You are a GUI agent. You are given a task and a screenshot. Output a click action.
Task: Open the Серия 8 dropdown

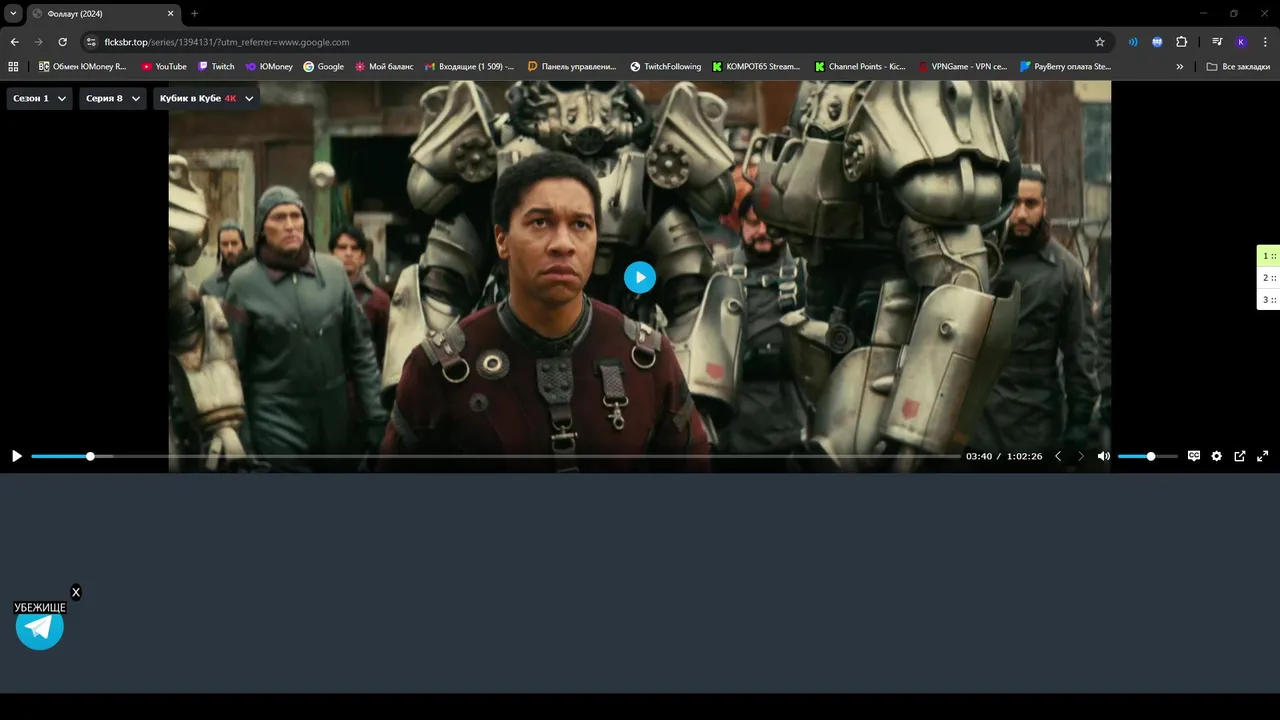(112, 98)
